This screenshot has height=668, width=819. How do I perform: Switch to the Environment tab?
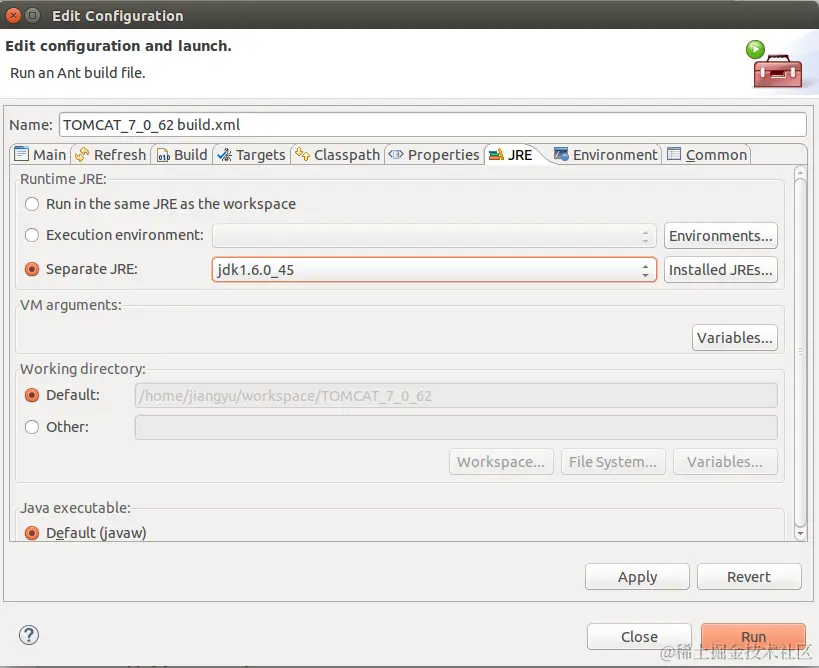[606, 155]
